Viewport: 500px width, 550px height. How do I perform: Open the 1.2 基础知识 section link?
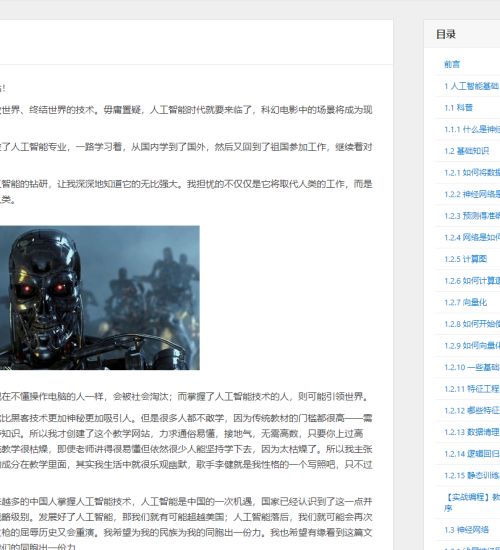tap(466, 151)
